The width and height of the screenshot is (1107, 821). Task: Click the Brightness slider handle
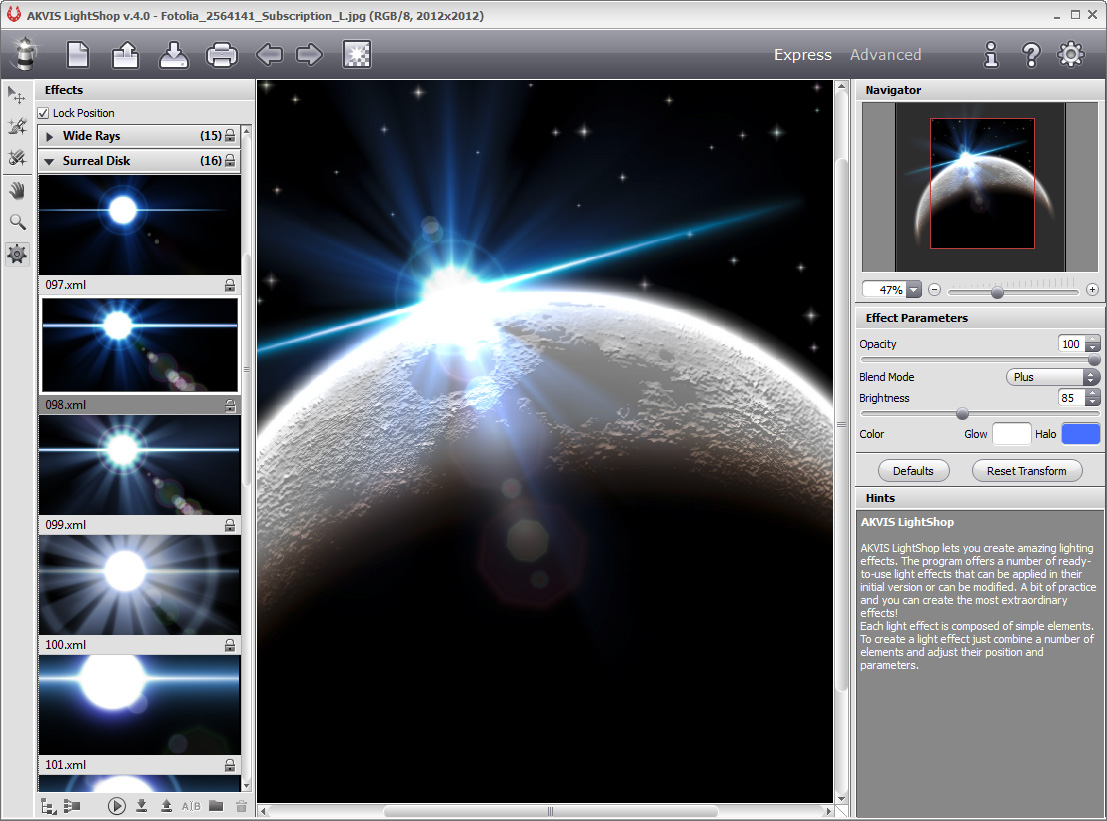pos(962,414)
